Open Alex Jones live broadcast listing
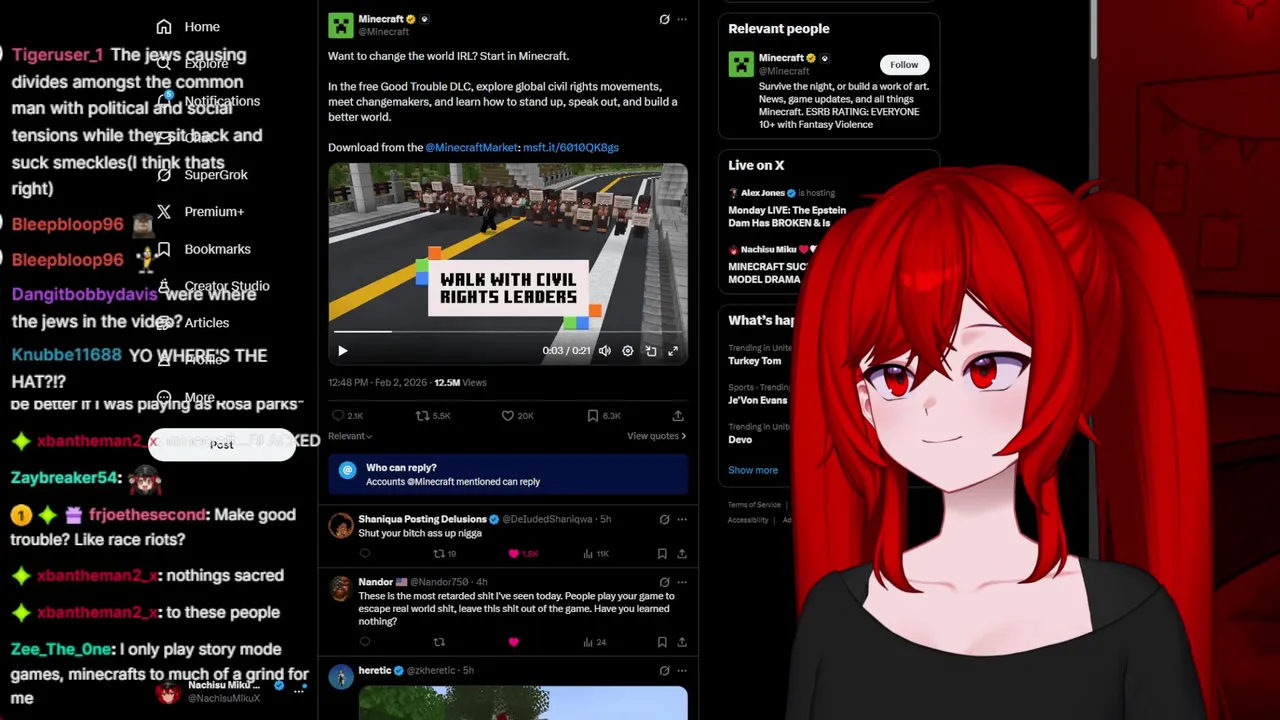 (787, 208)
